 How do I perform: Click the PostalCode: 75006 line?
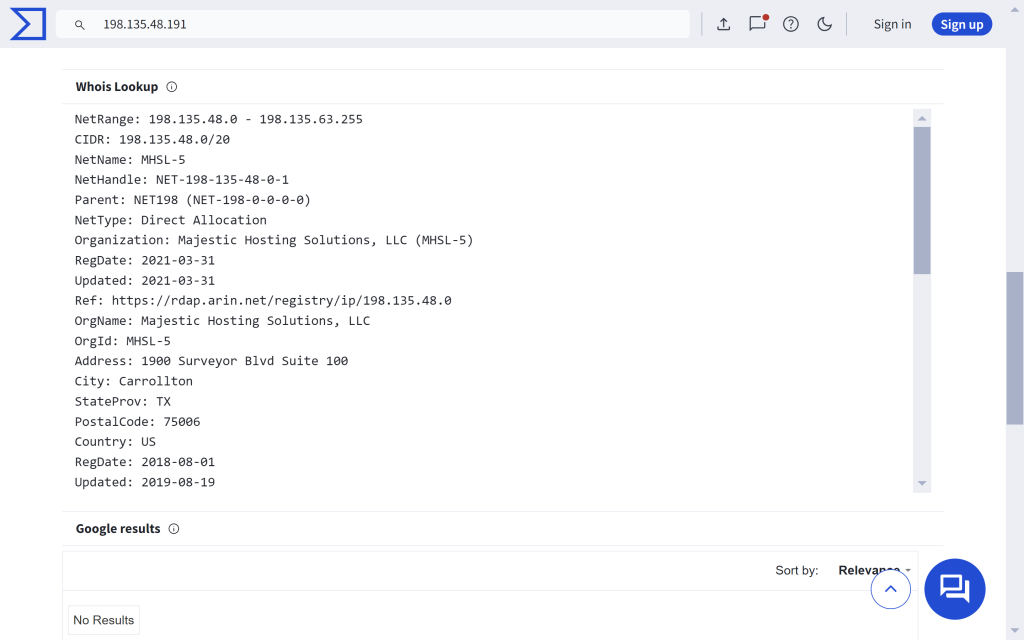click(x=137, y=422)
